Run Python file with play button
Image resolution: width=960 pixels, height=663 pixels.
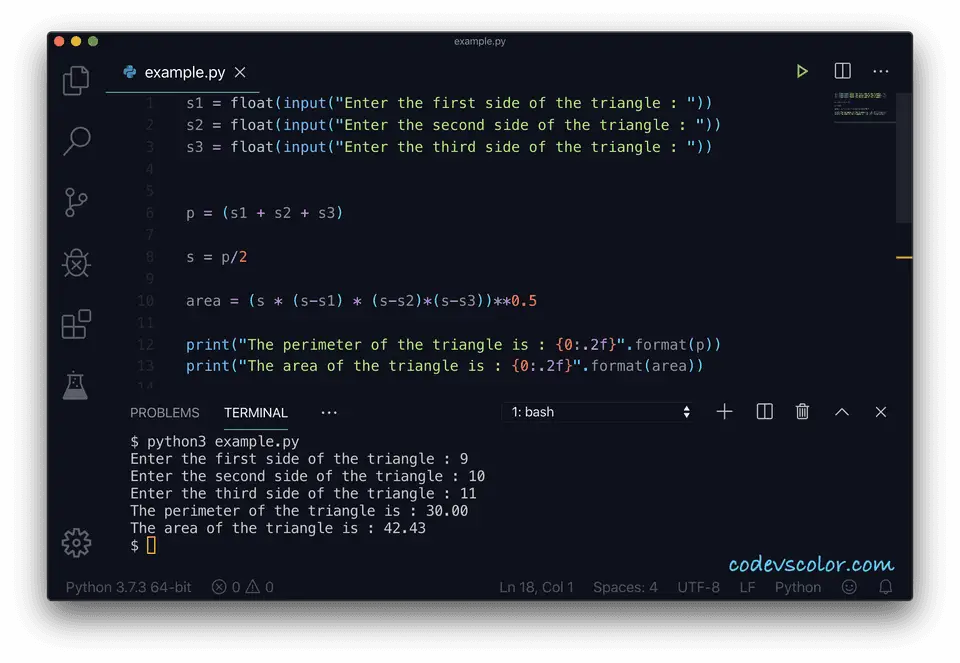[x=802, y=72]
